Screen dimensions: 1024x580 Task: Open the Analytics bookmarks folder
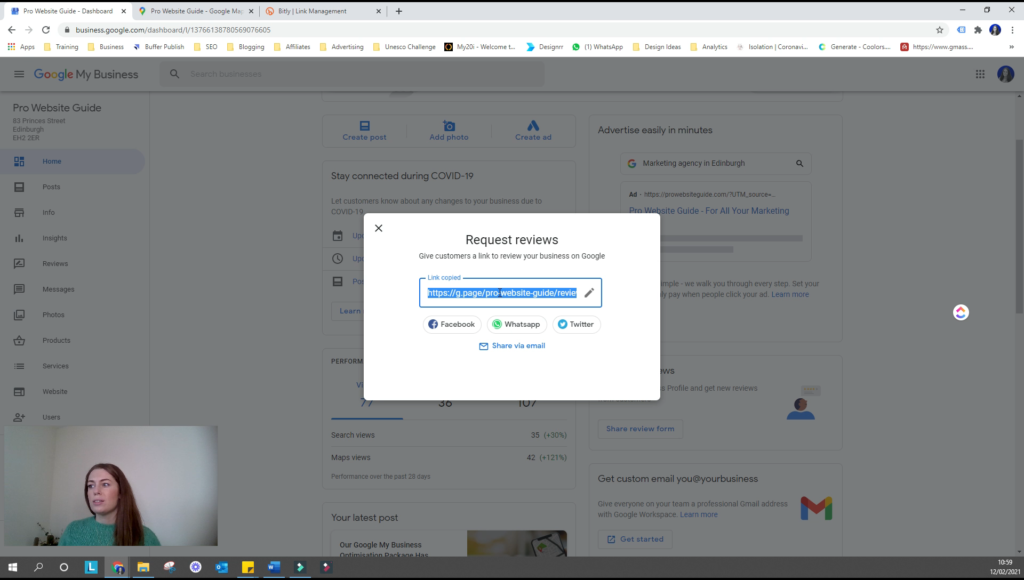click(709, 47)
